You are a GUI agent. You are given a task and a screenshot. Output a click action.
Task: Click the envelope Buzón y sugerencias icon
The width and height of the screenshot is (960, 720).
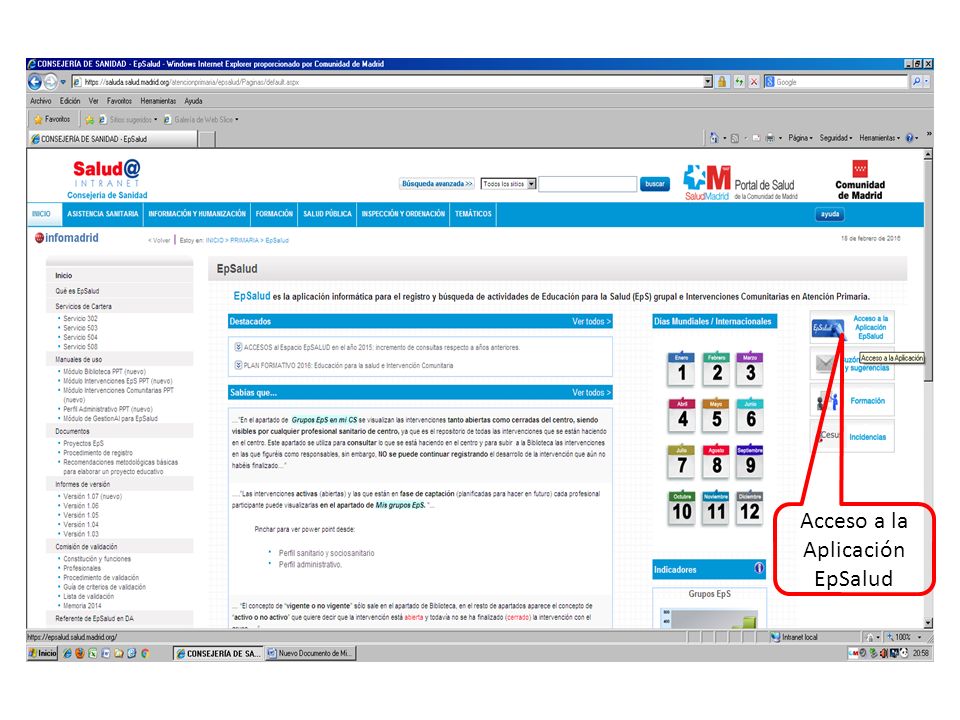827,364
